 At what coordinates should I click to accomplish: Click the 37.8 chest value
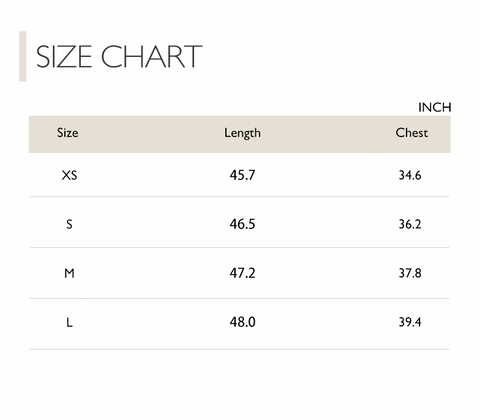point(410,273)
